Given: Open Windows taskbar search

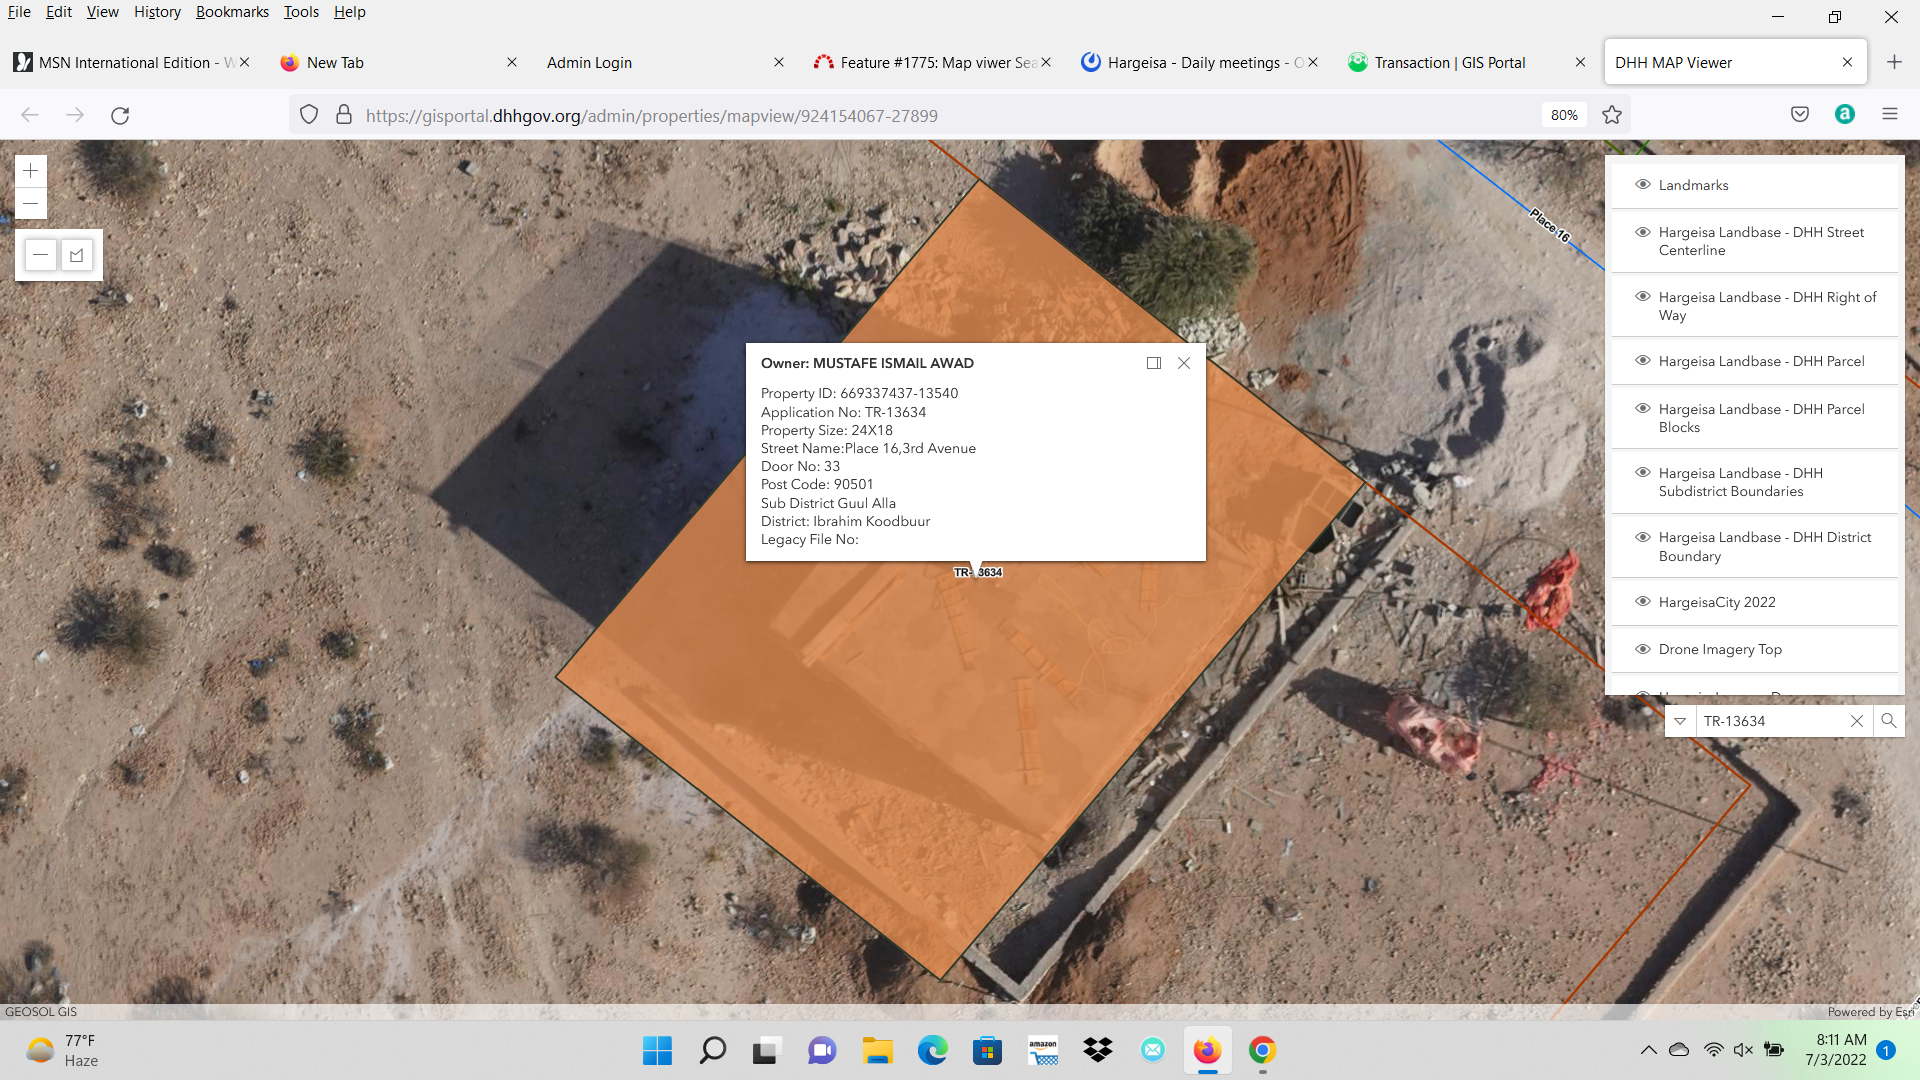Looking at the screenshot, I should coord(712,1051).
